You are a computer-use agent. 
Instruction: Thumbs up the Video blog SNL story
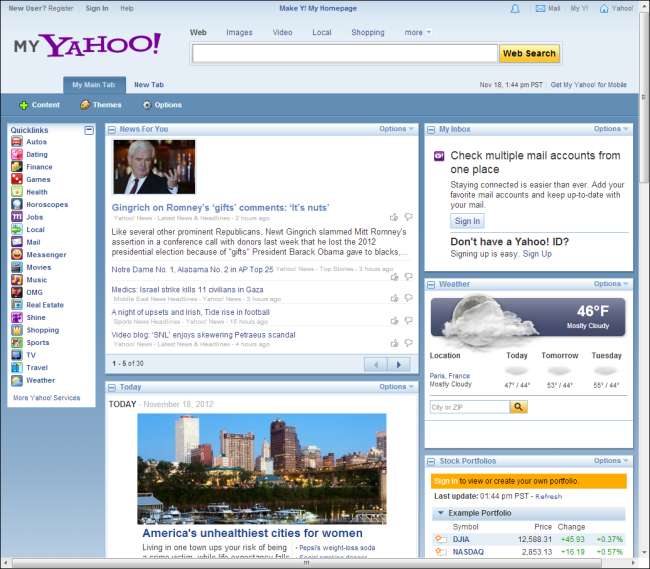click(x=394, y=343)
